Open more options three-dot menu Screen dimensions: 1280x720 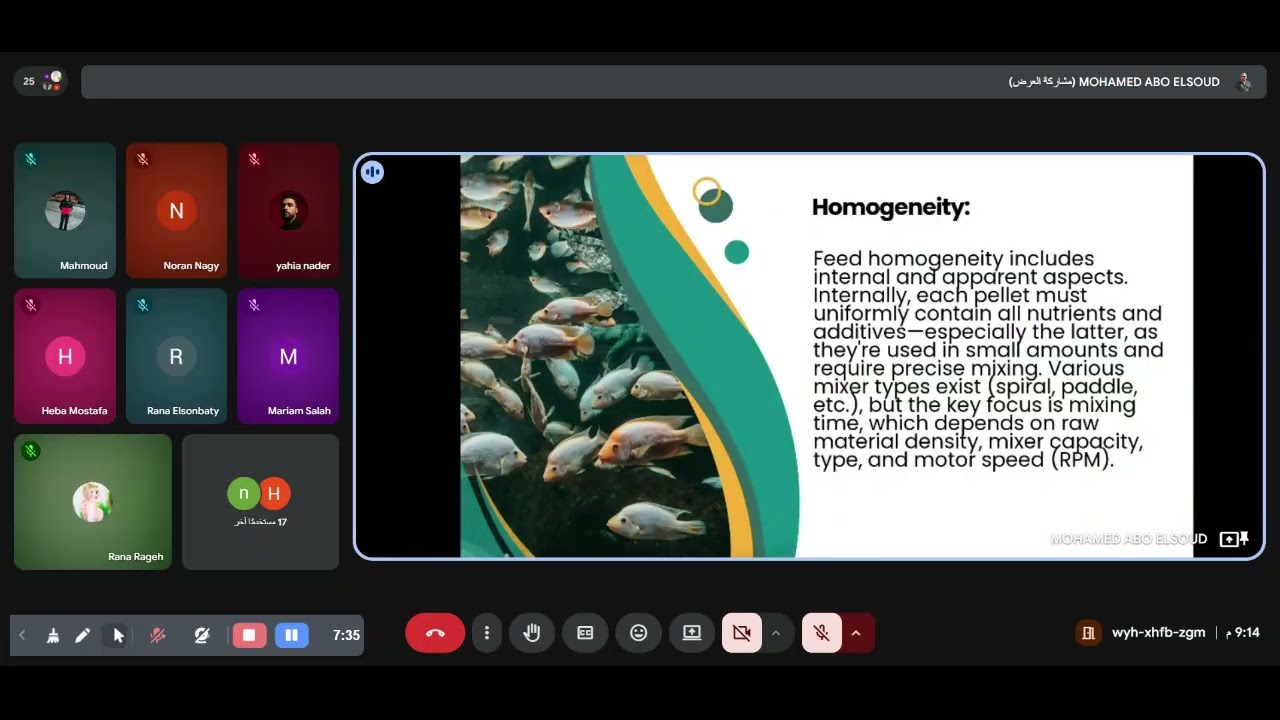(x=486, y=633)
